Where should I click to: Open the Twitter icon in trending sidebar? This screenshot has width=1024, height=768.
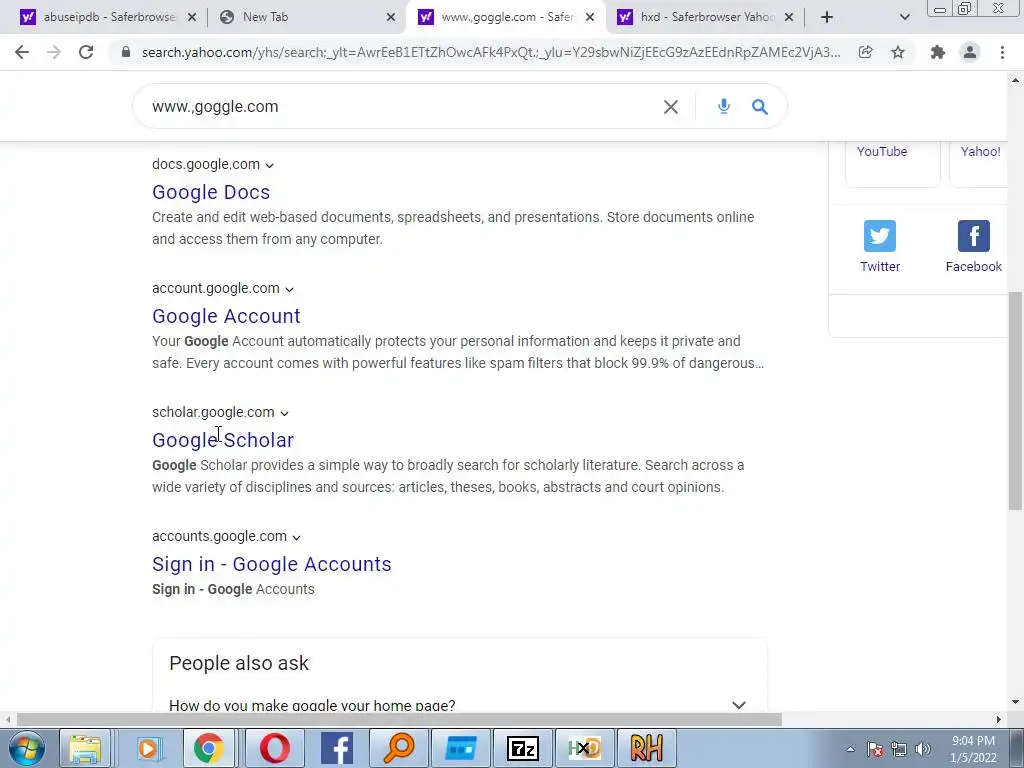point(880,236)
